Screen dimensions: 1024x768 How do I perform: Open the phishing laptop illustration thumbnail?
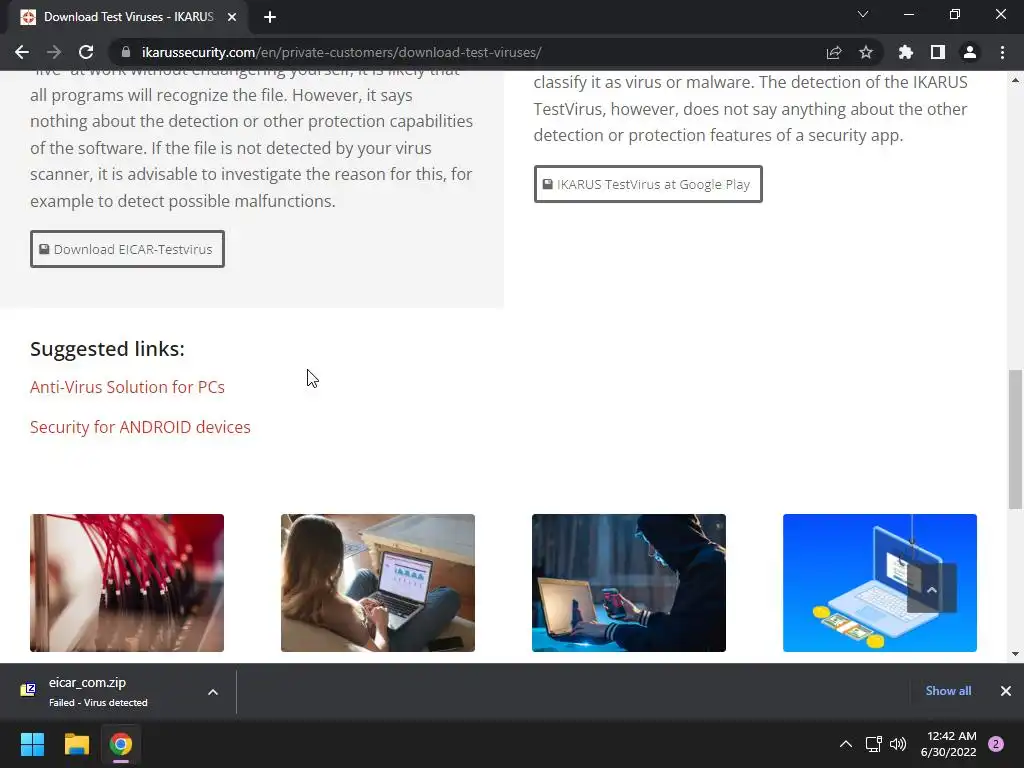coord(880,583)
